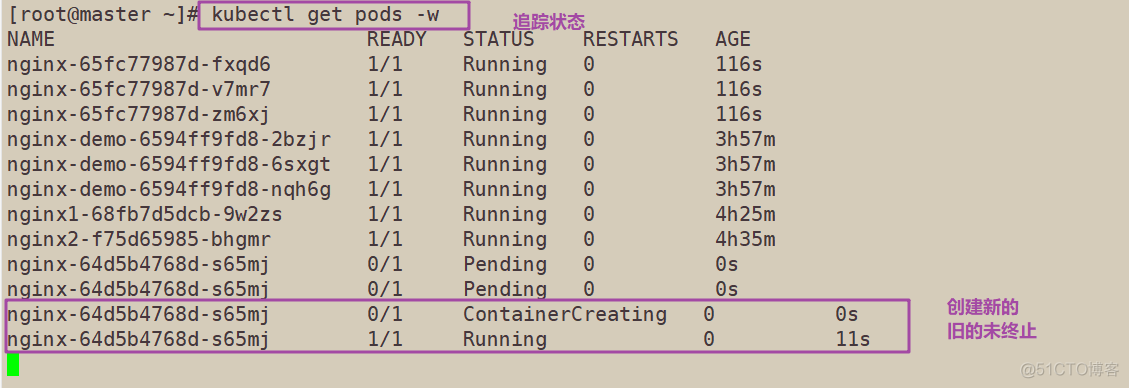Click the green terminal cursor block
The image size is (1129, 388).
13,364
